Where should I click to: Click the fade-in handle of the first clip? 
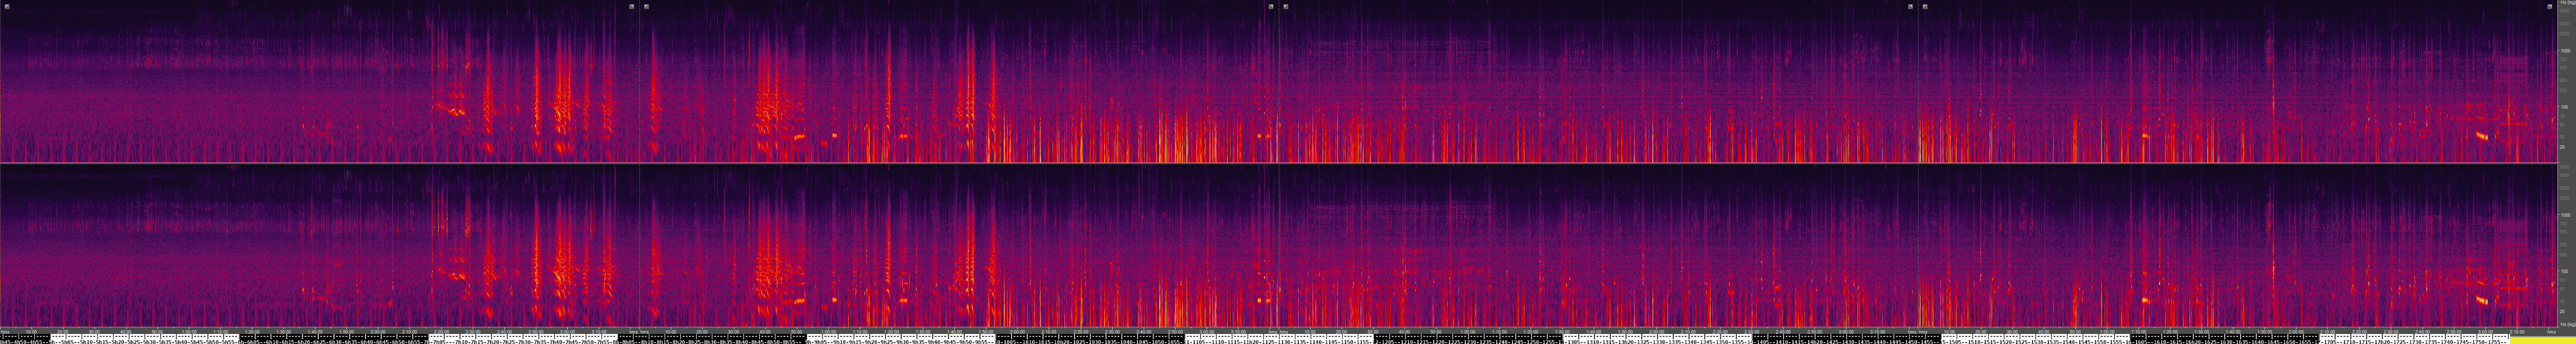7,6
